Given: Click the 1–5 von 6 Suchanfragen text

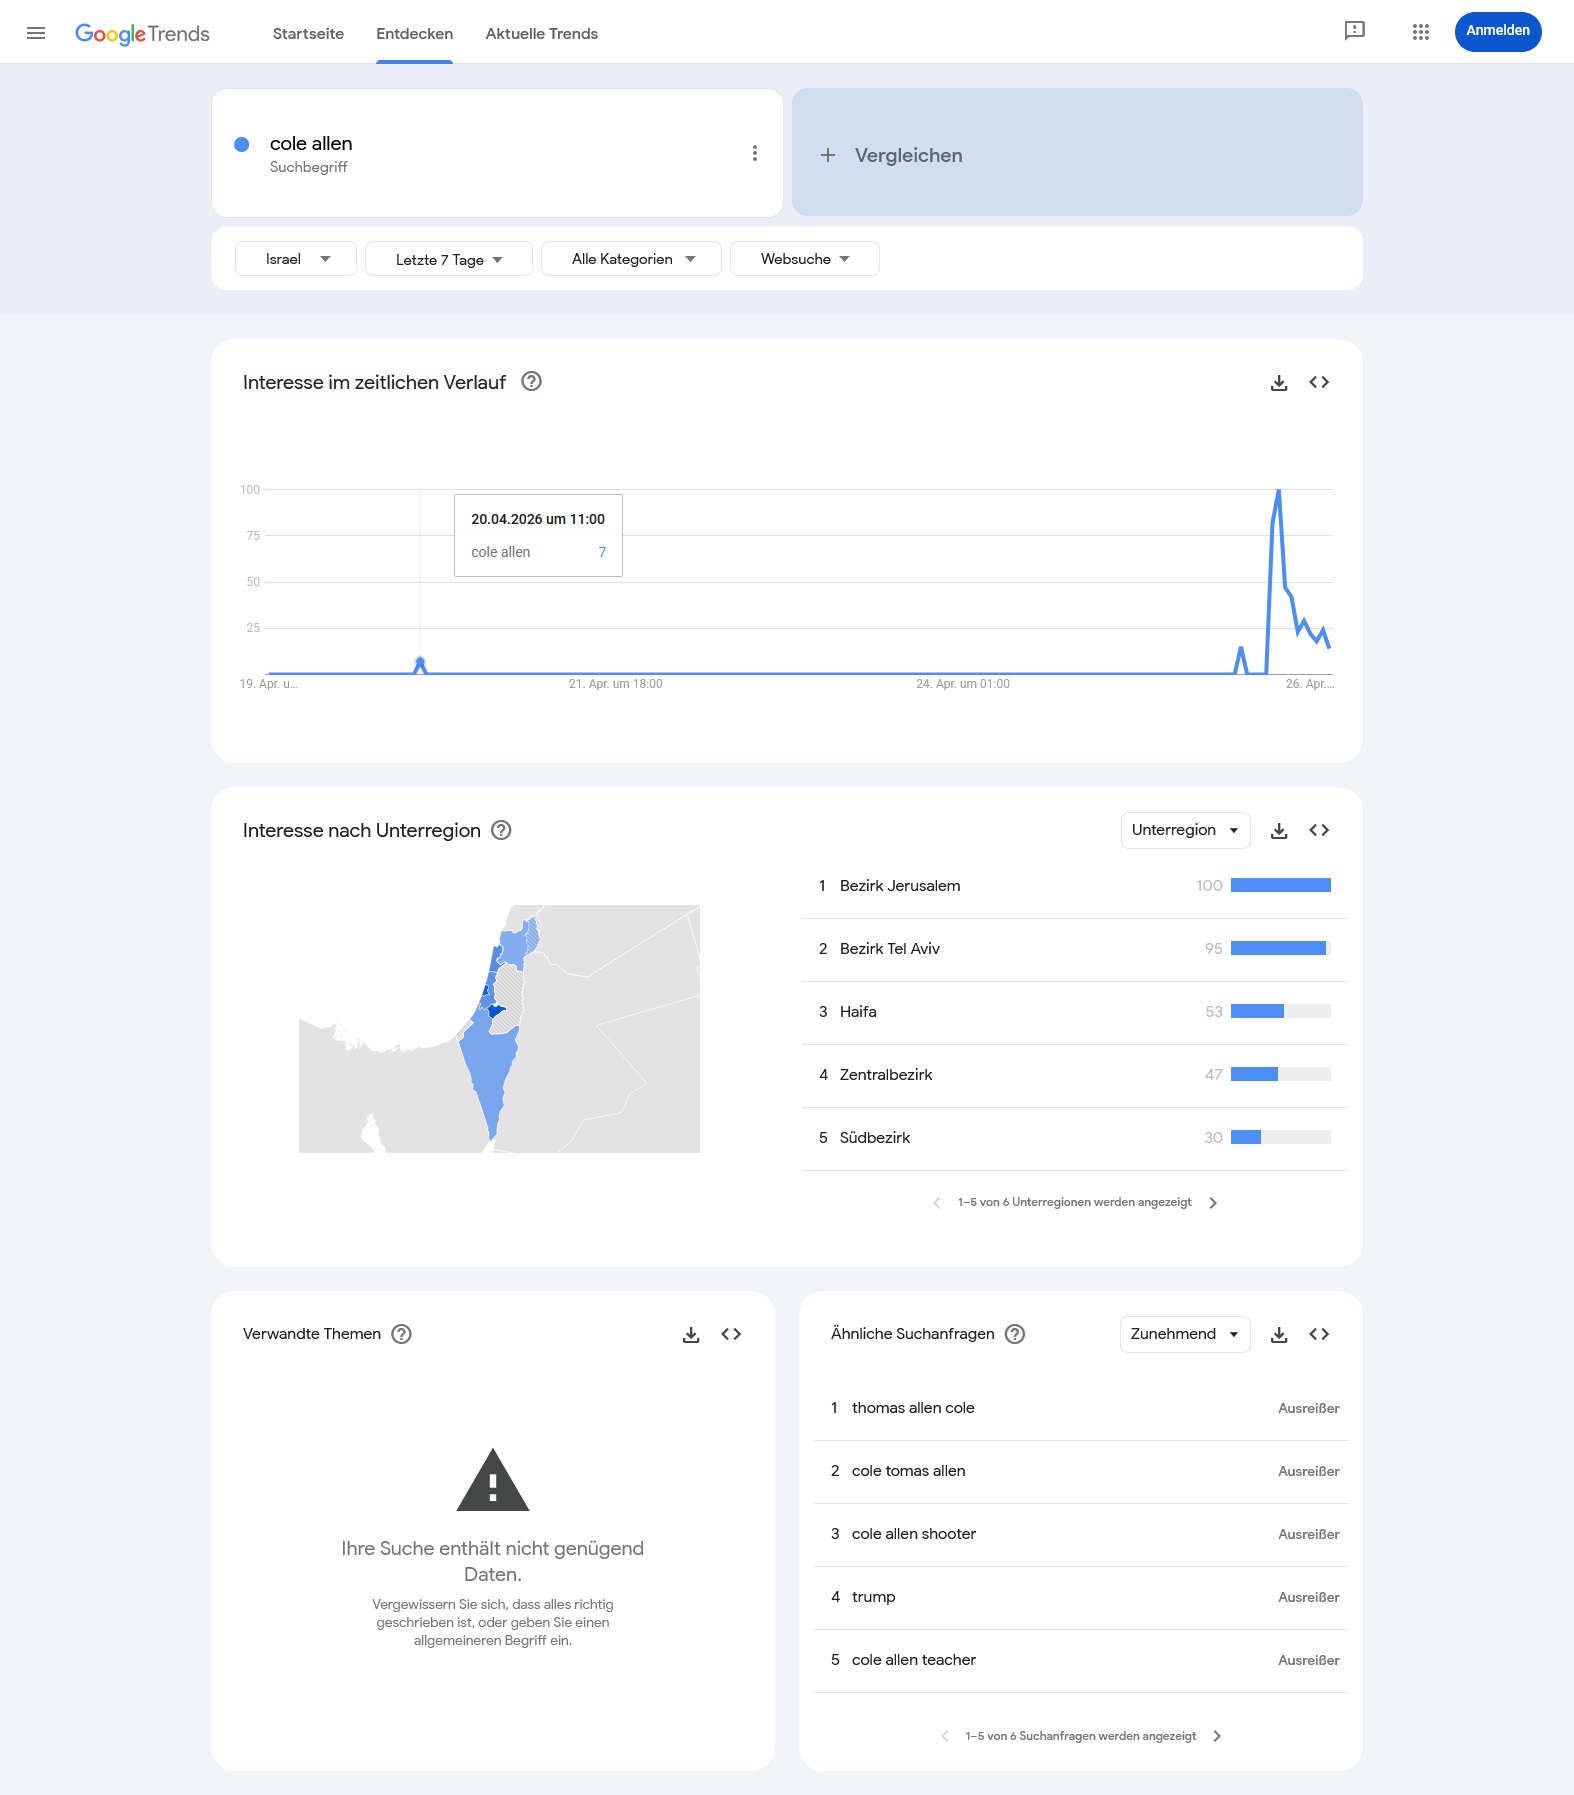Looking at the screenshot, I should [x=1081, y=1736].
